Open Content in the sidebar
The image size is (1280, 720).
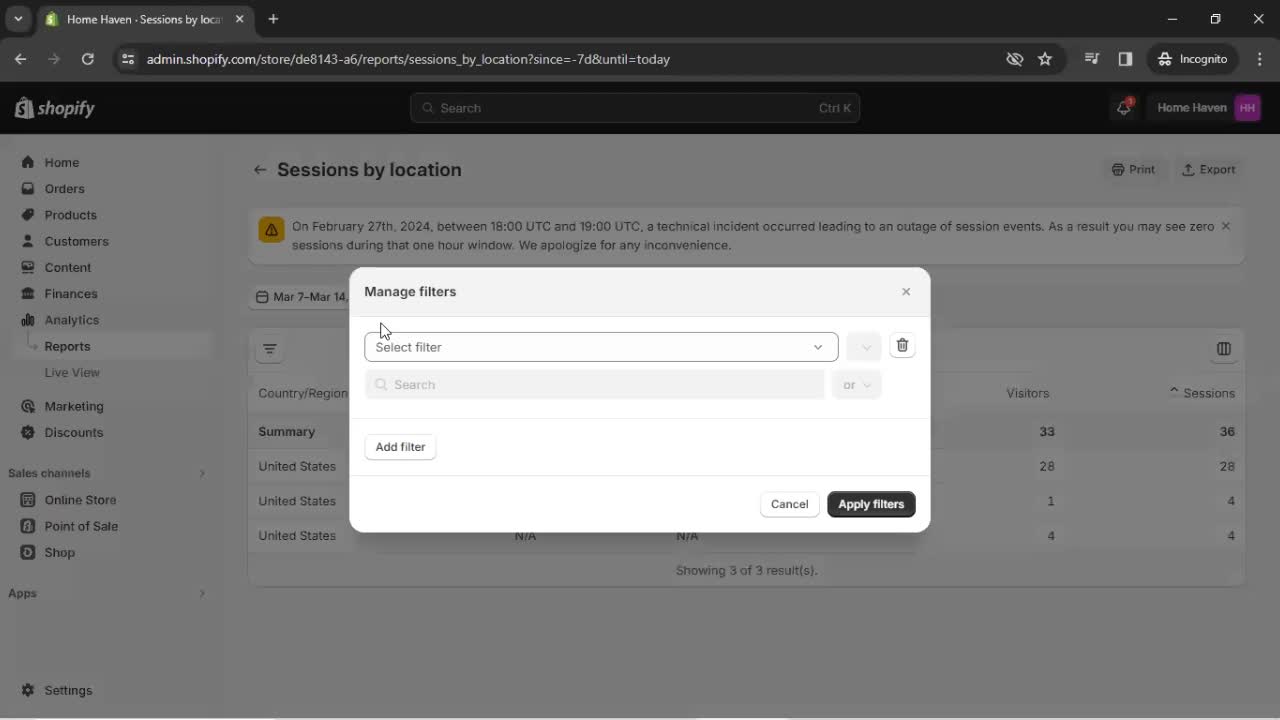click(x=67, y=267)
